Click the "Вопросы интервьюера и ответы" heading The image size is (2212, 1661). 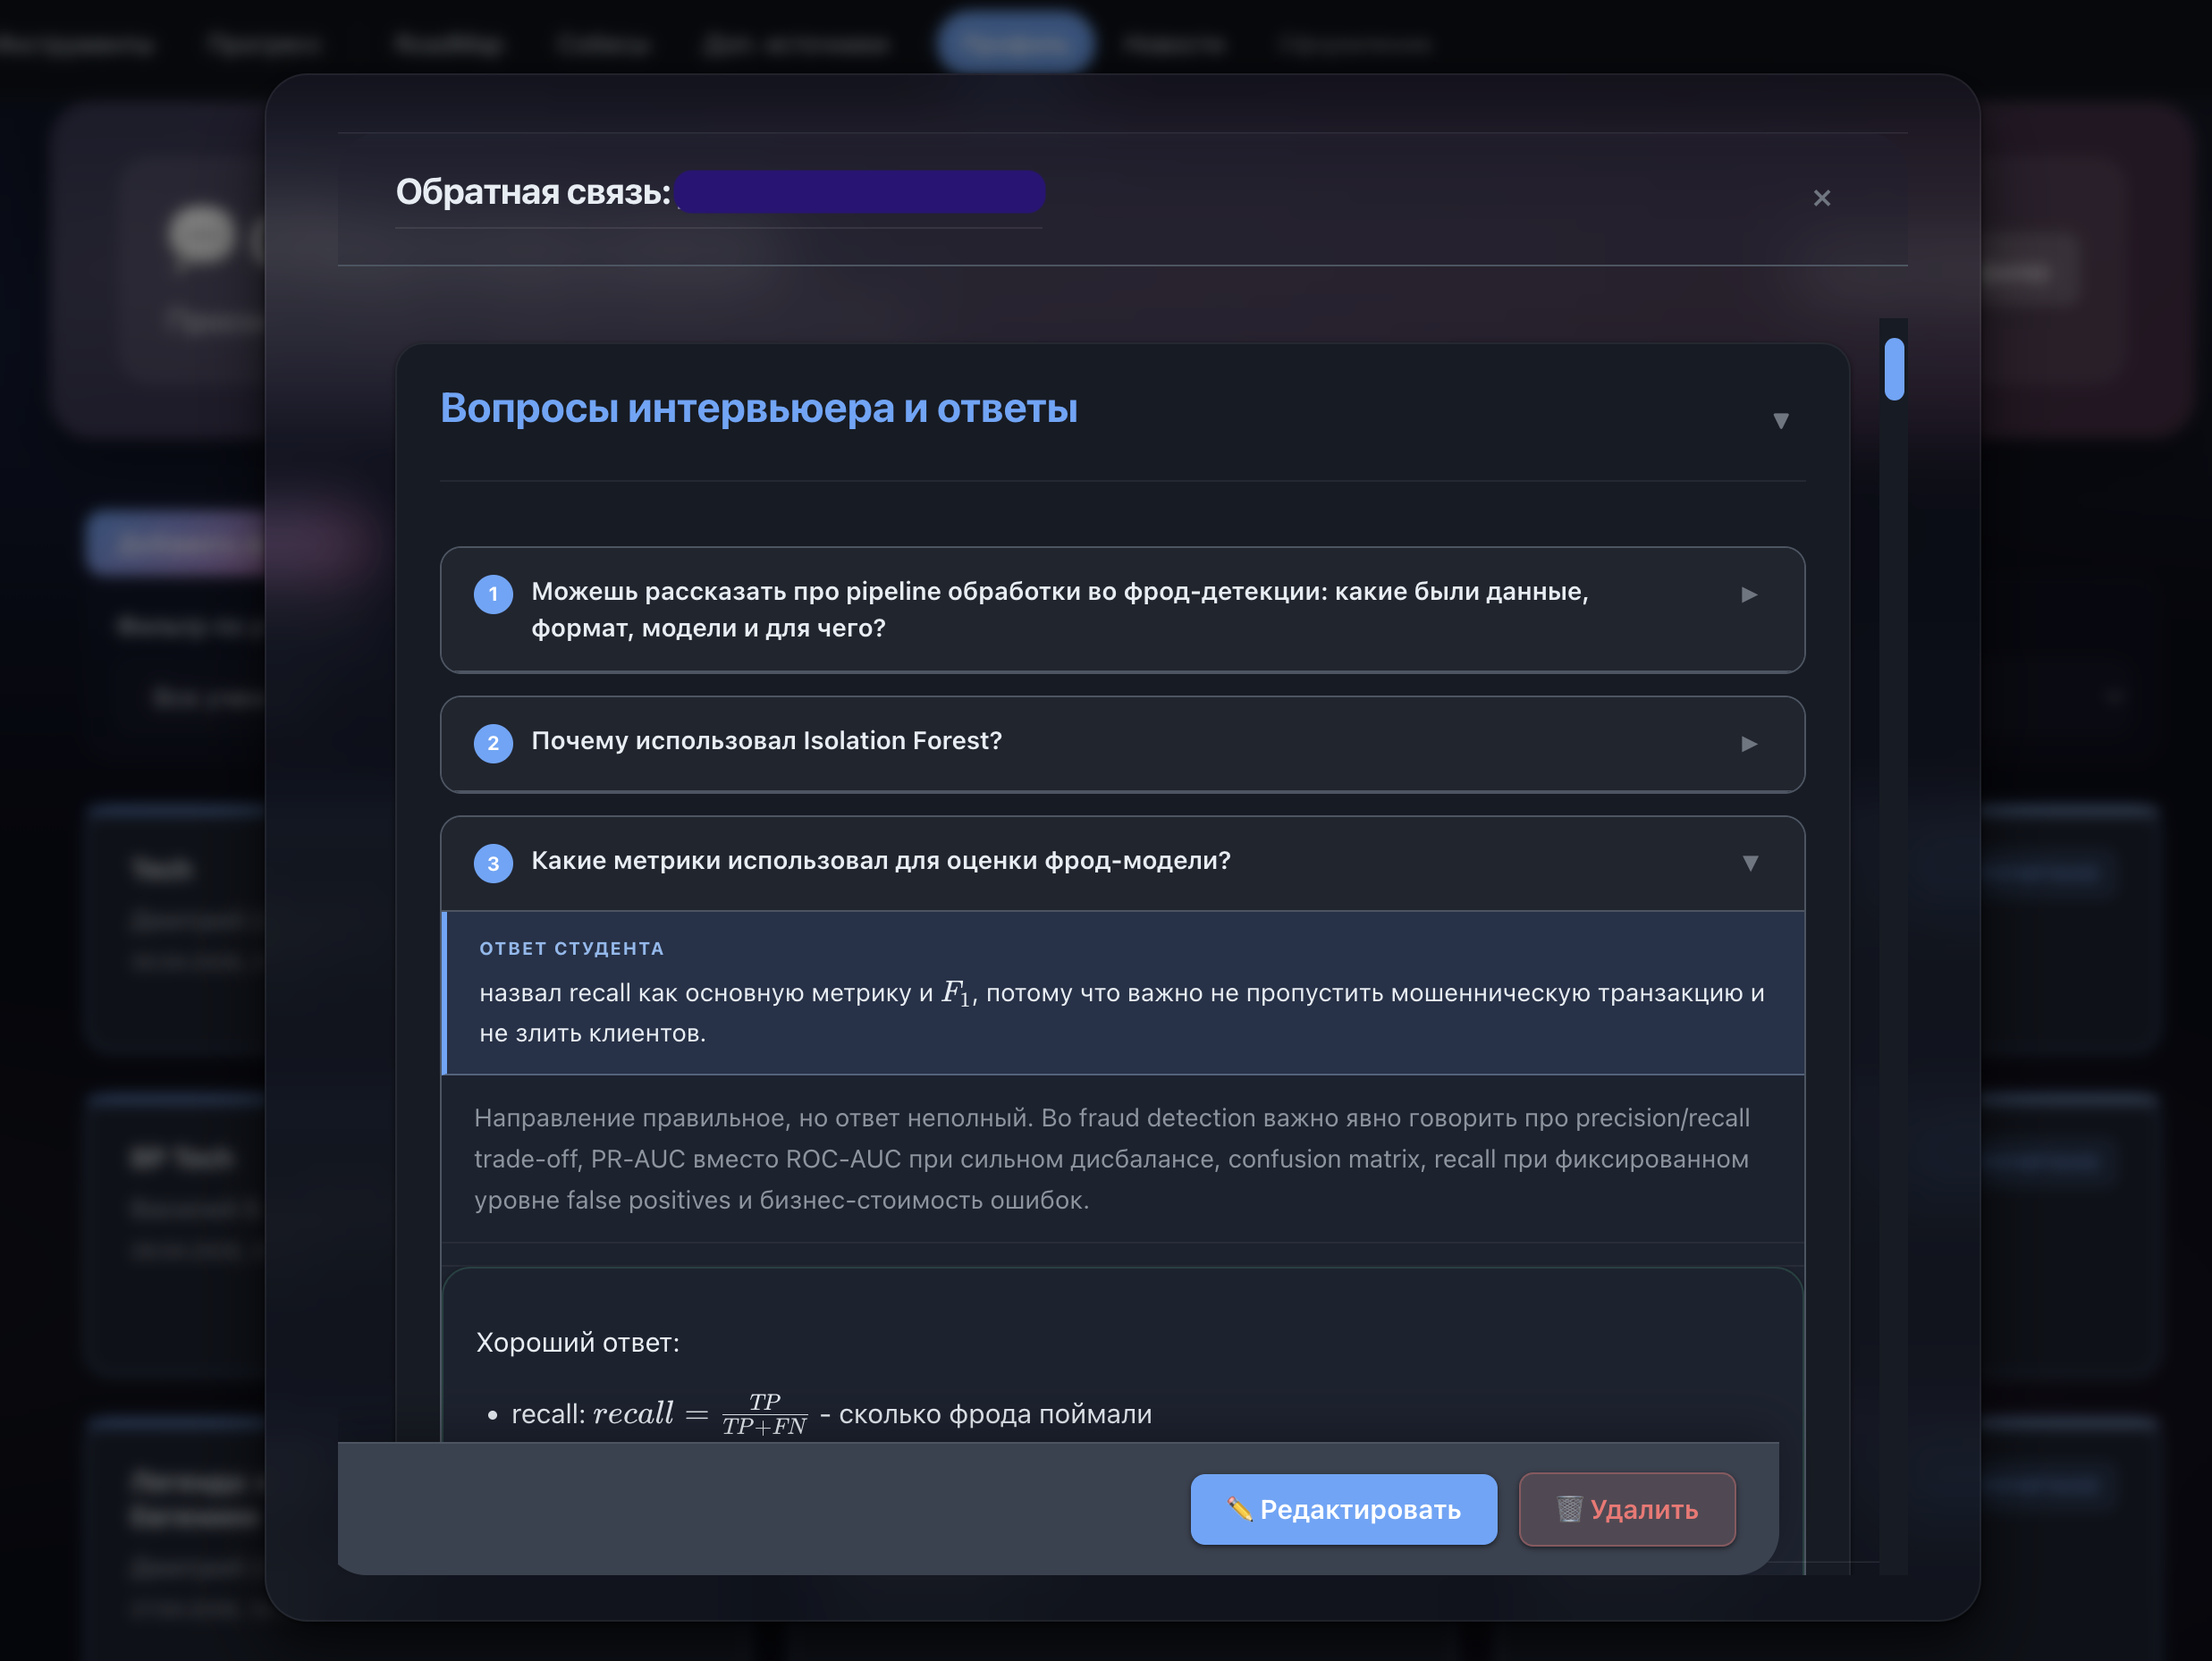coord(758,408)
